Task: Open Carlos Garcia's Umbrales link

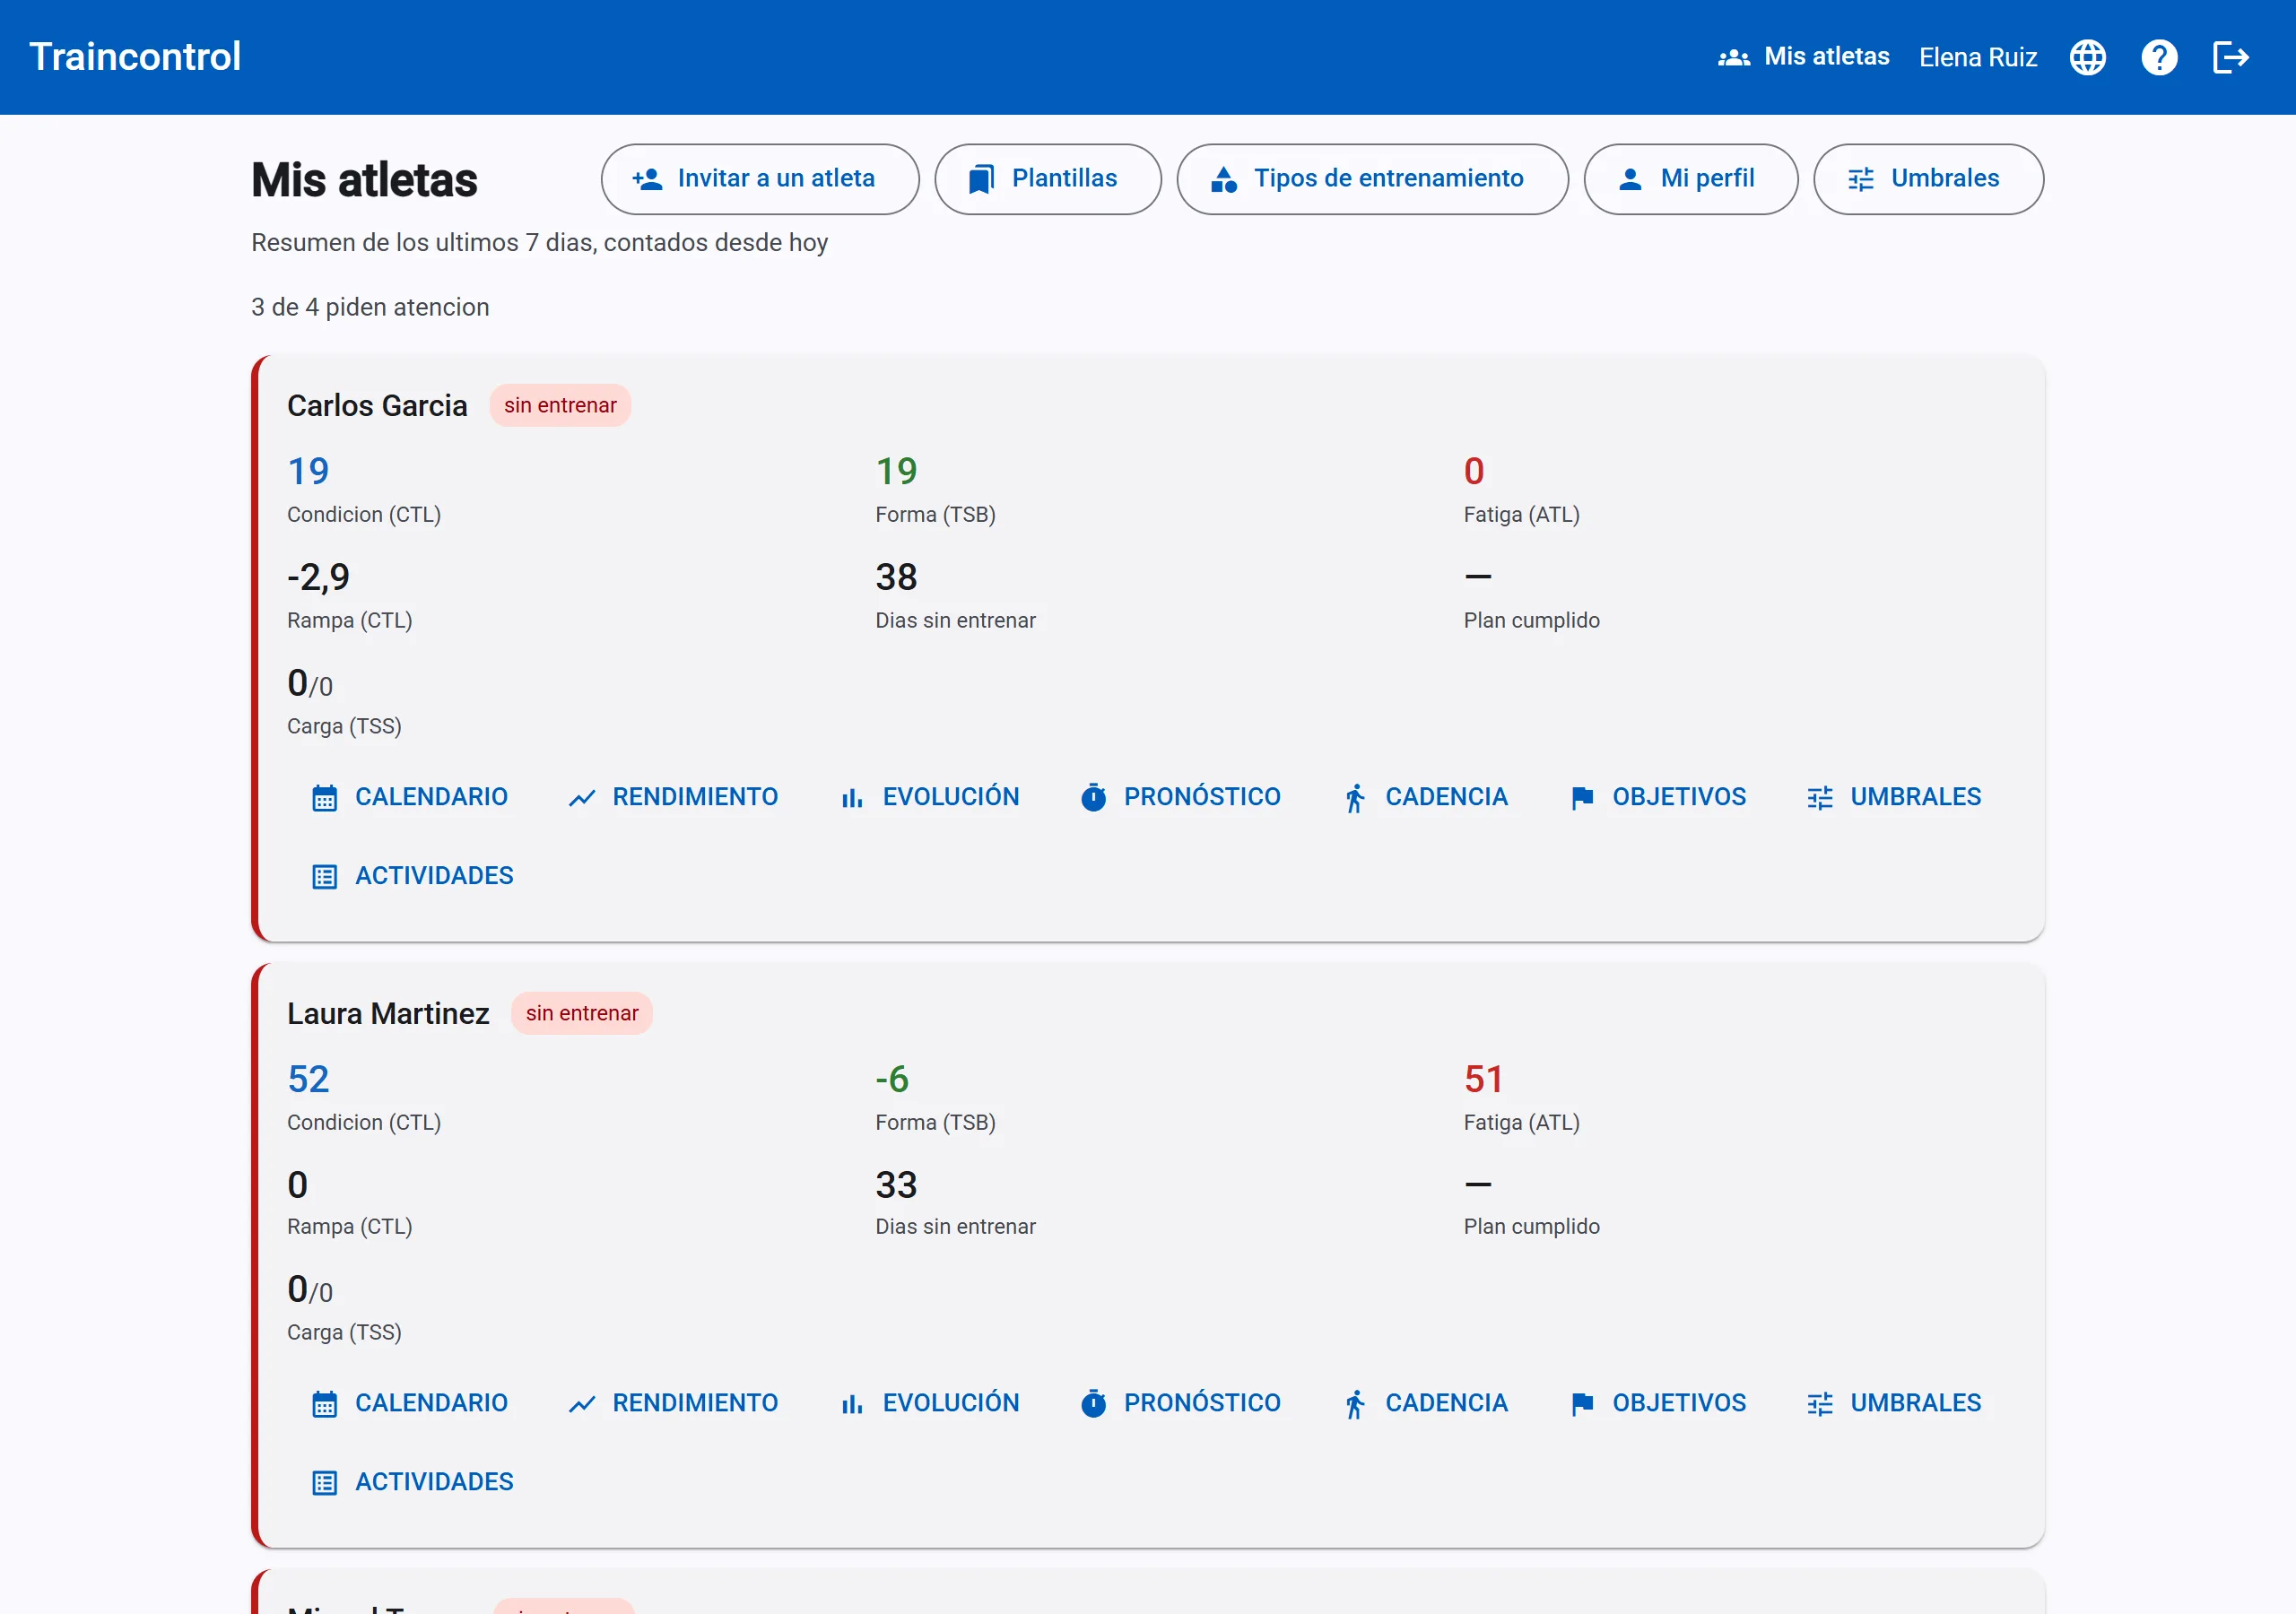Action: point(1894,797)
